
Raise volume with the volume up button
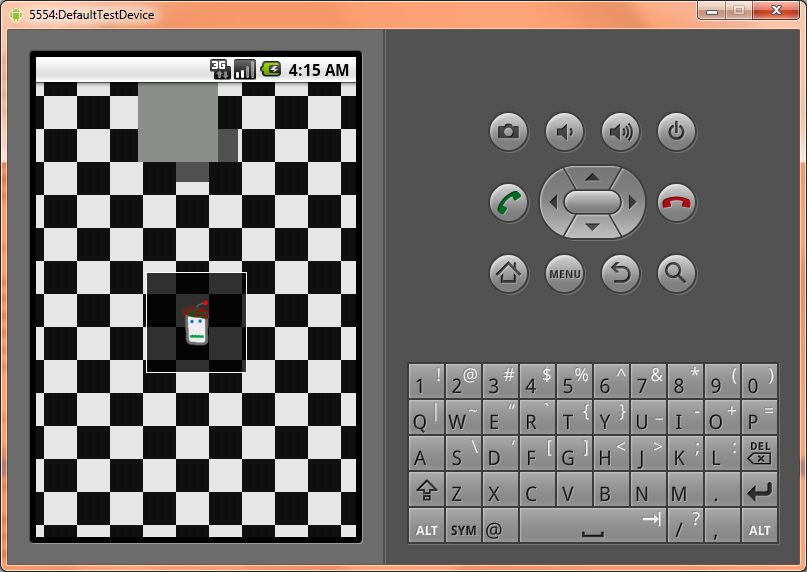(x=620, y=131)
